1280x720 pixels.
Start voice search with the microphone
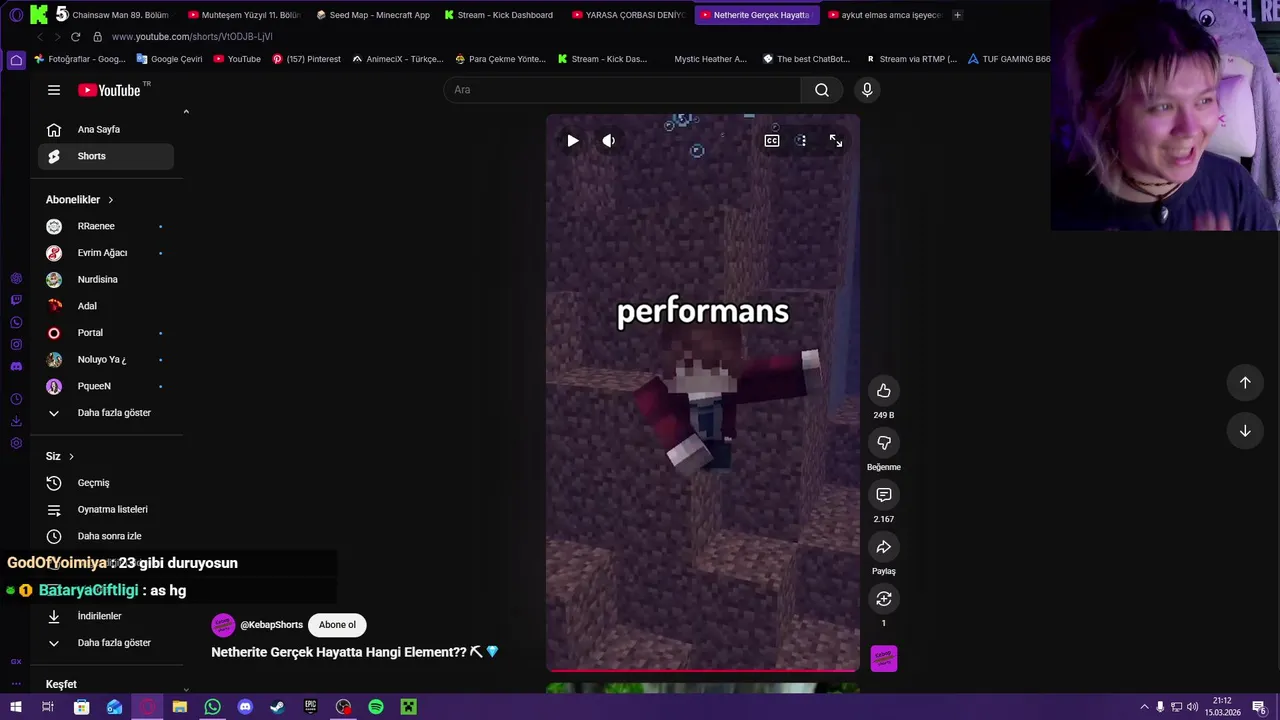tap(867, 90)
